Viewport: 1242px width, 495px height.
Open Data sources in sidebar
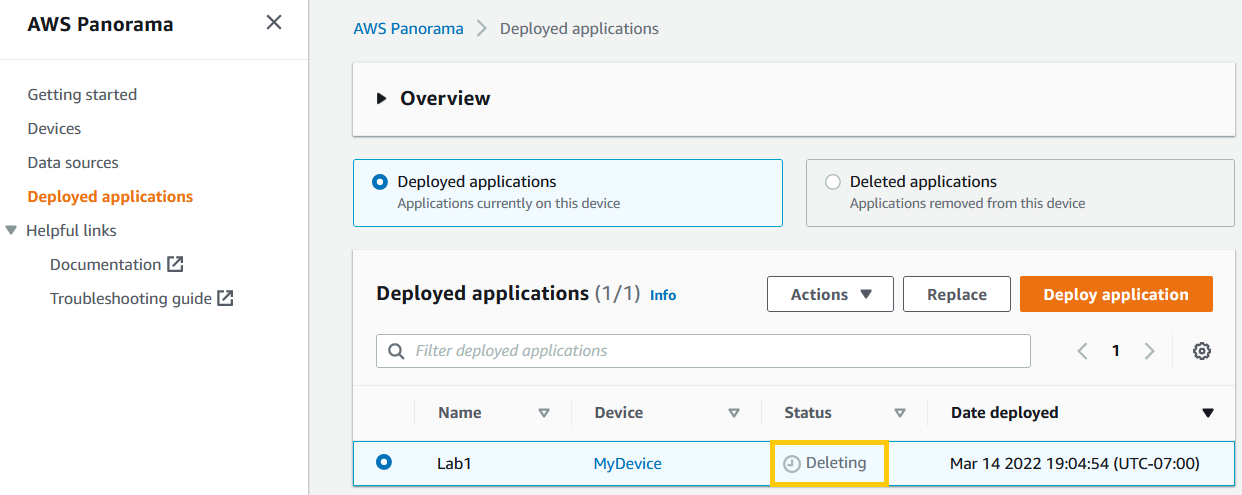click(73, 162)
